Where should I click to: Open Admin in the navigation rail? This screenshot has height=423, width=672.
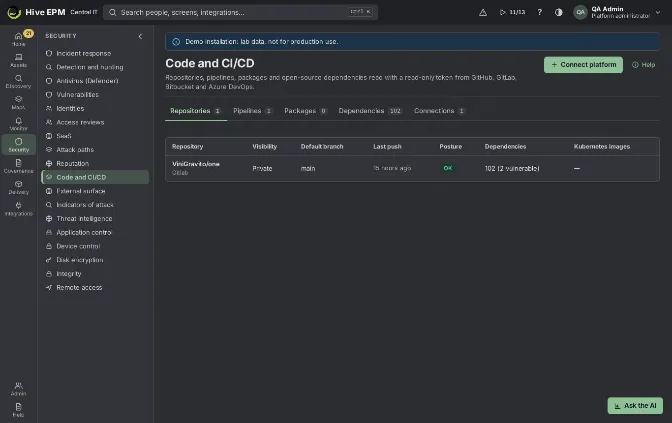[18, 389]
